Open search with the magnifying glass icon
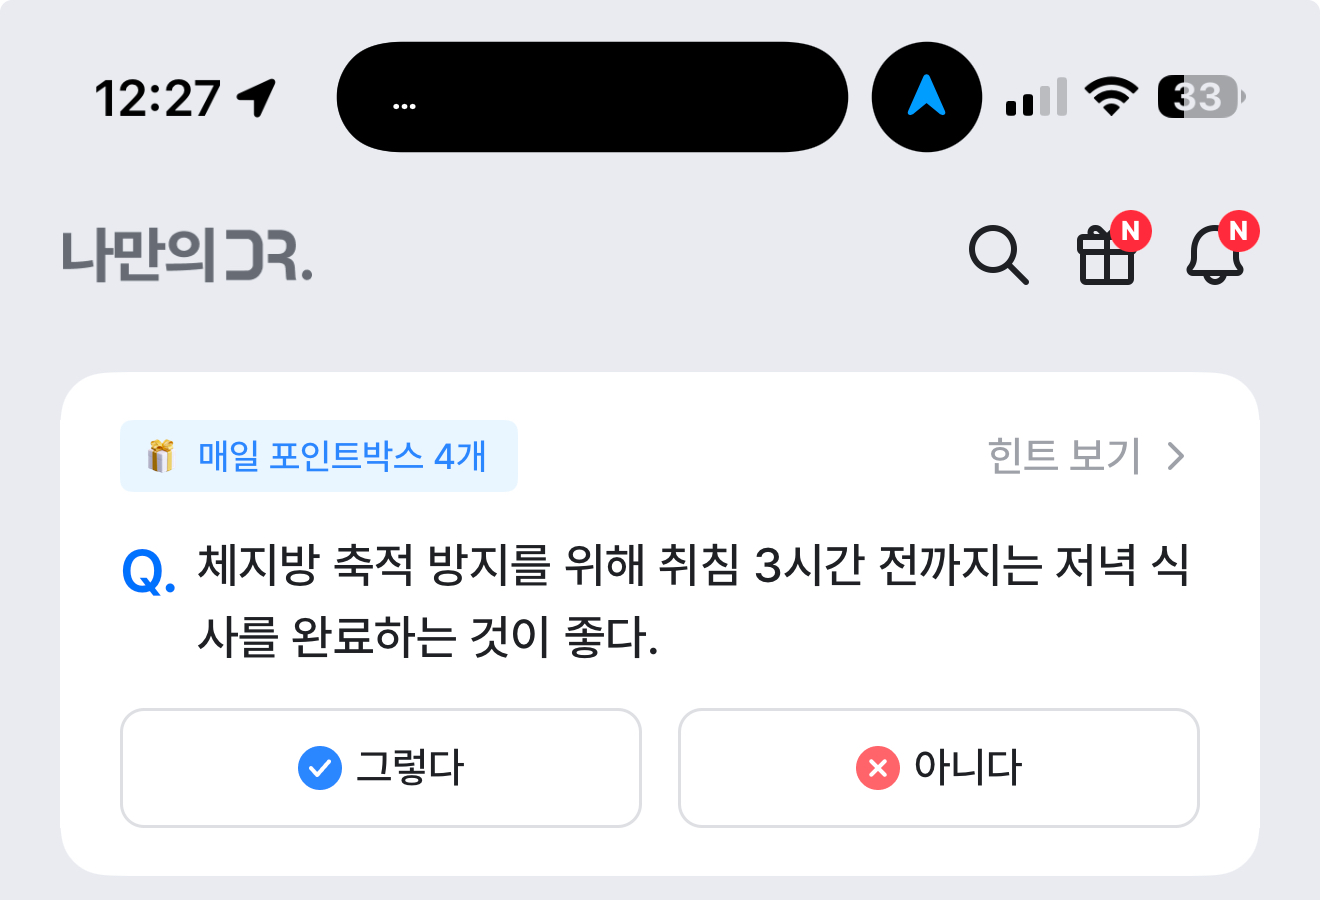The image size is (1320, 900). pyautogui.click(x=999, y=255)
